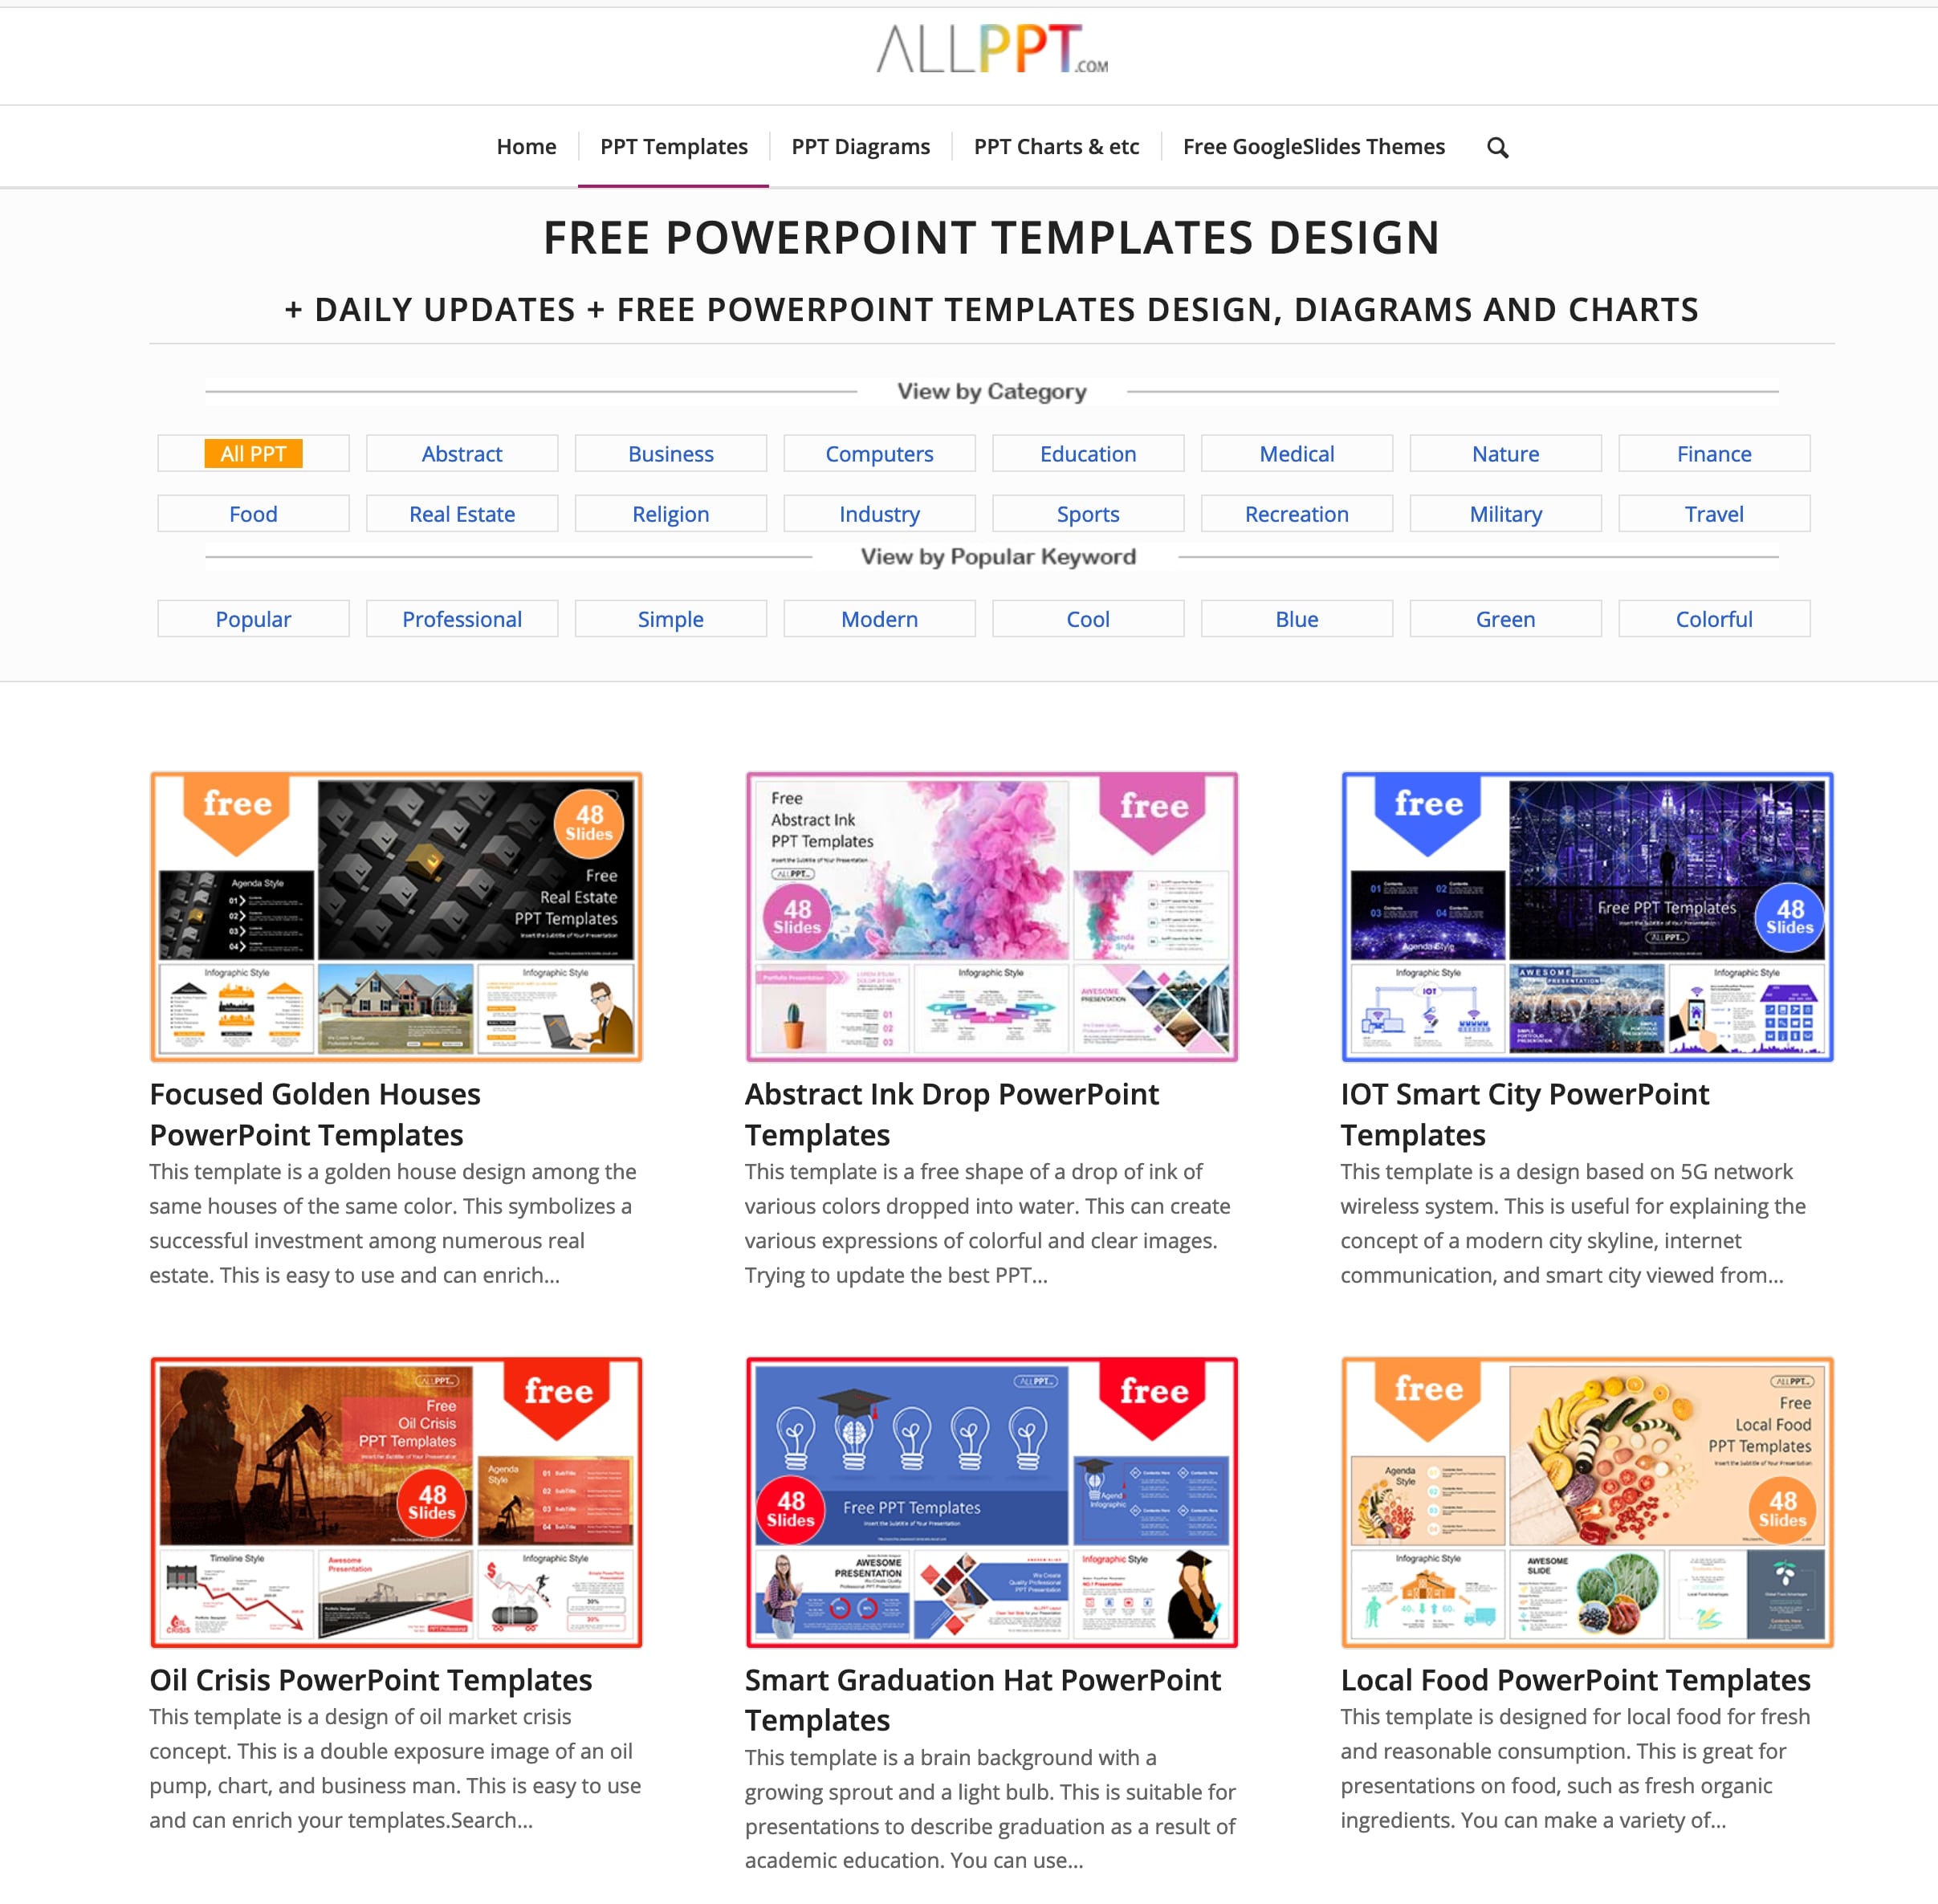
Task: Select the Colorful keyword filter button
Action: point(1713,619)
